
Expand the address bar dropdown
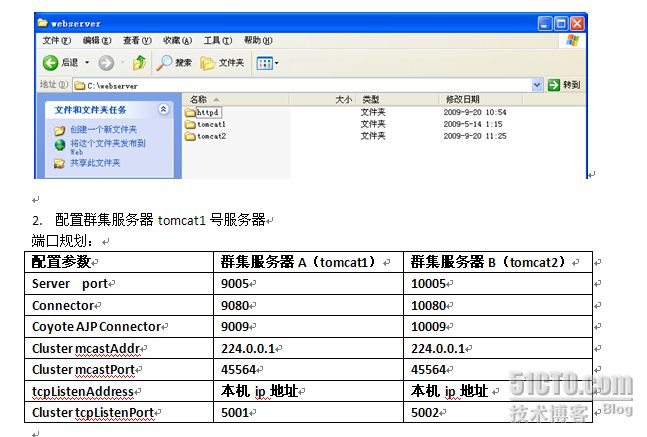(x=536, y=85)
